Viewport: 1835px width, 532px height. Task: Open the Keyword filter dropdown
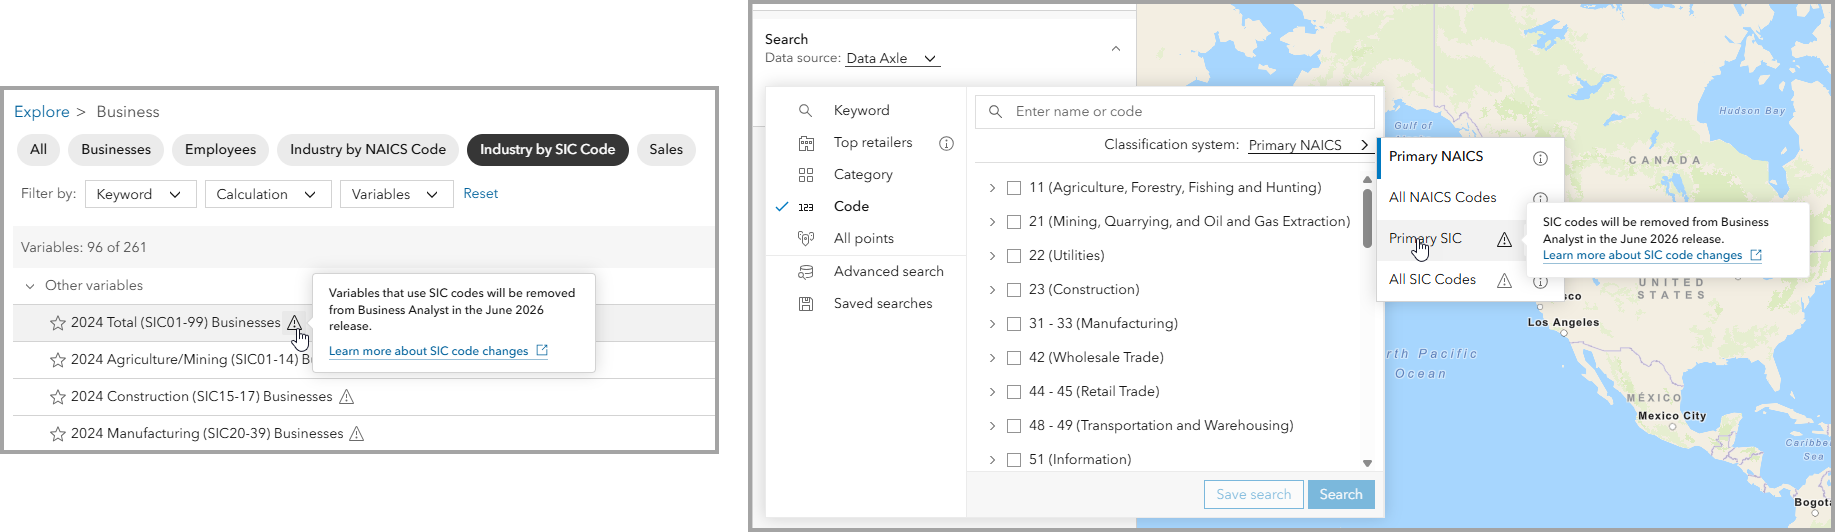[140, 194]
